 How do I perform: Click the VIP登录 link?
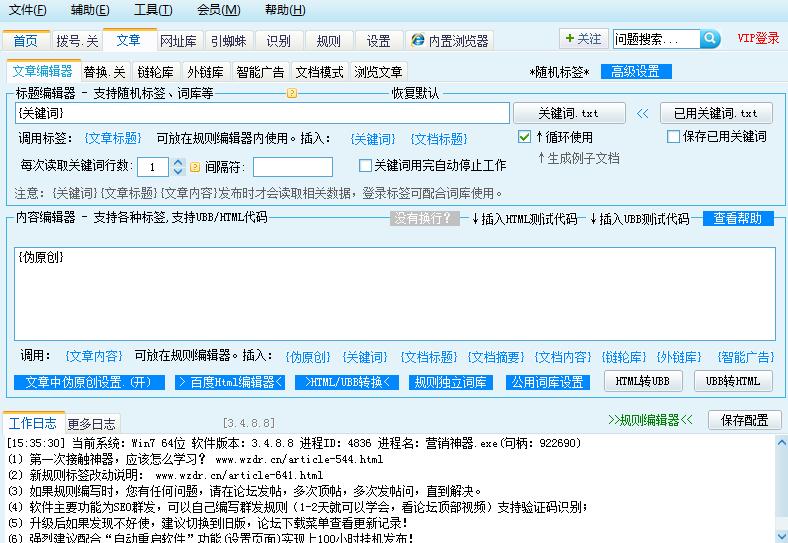pyautogui.click(x=758, y=38)
